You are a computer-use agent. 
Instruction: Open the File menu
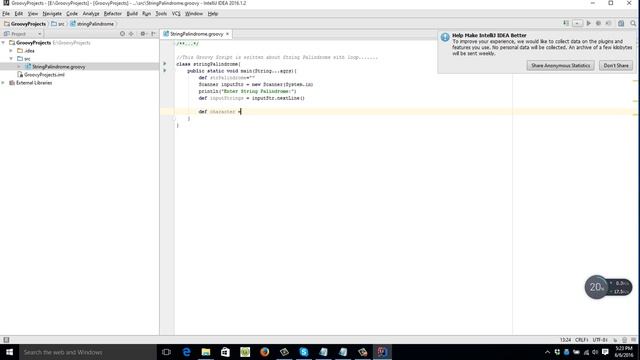(6, 13)
